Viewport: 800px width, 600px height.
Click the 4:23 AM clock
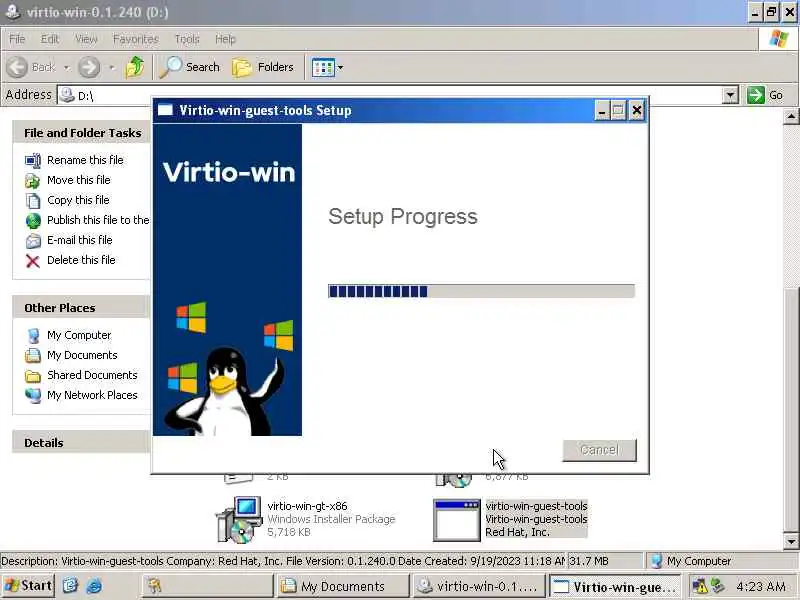click(761, 586)
